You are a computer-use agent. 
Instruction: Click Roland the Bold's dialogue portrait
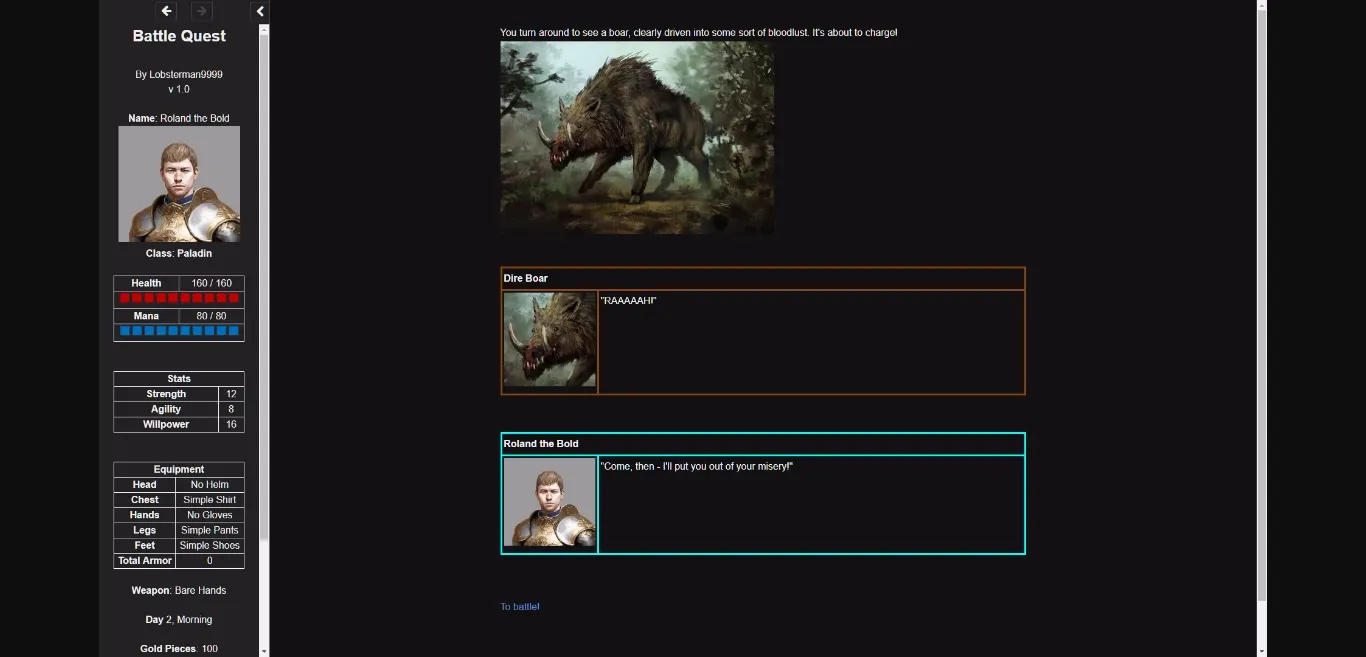(x=549, y=502)
